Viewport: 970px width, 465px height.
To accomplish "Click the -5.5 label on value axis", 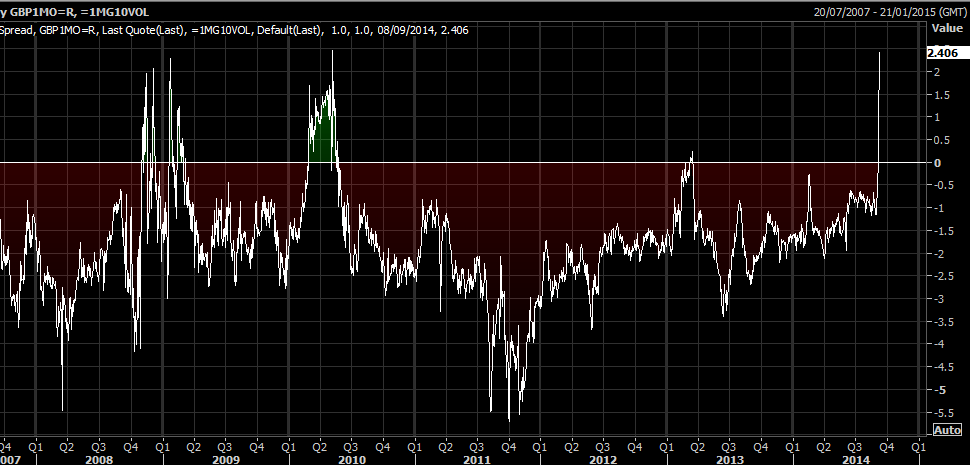I will coord(943,413).
